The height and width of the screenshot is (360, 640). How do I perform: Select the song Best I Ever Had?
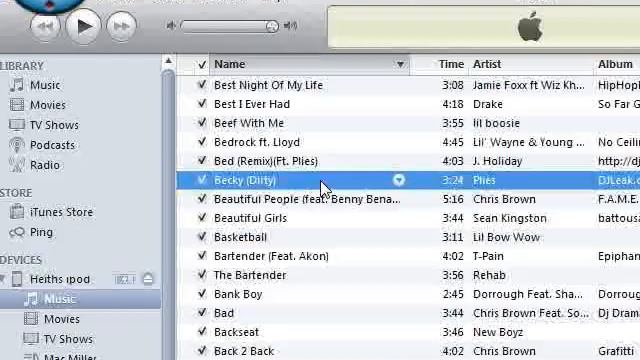pos(252,104)
